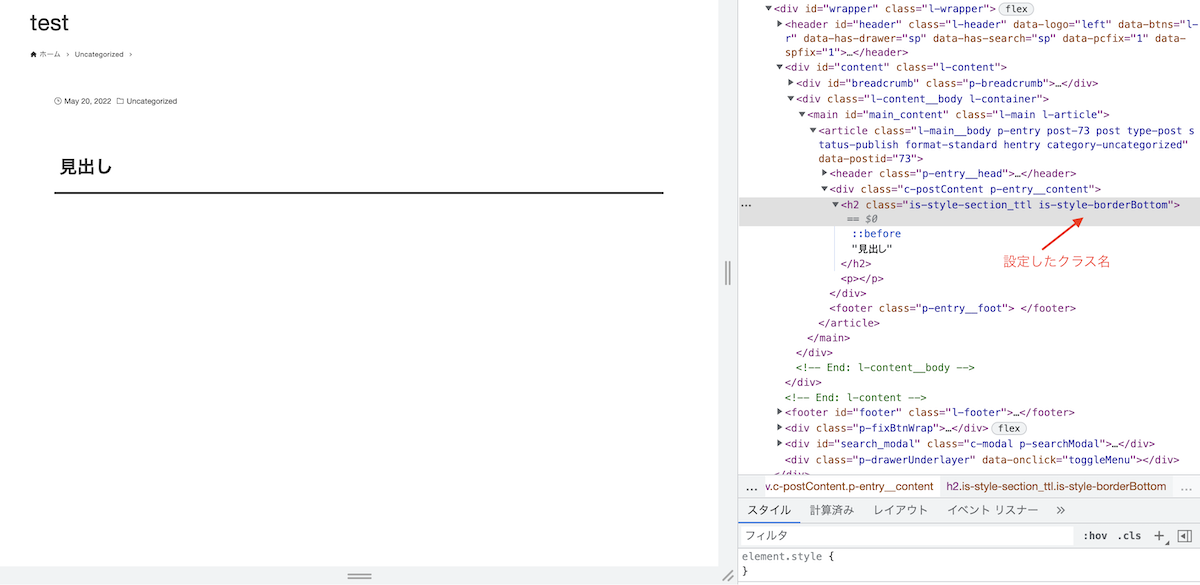The height and width of the screenshot is (585, 1200).
Task: Collapse the div#content node
Action: tap(780, 68)
